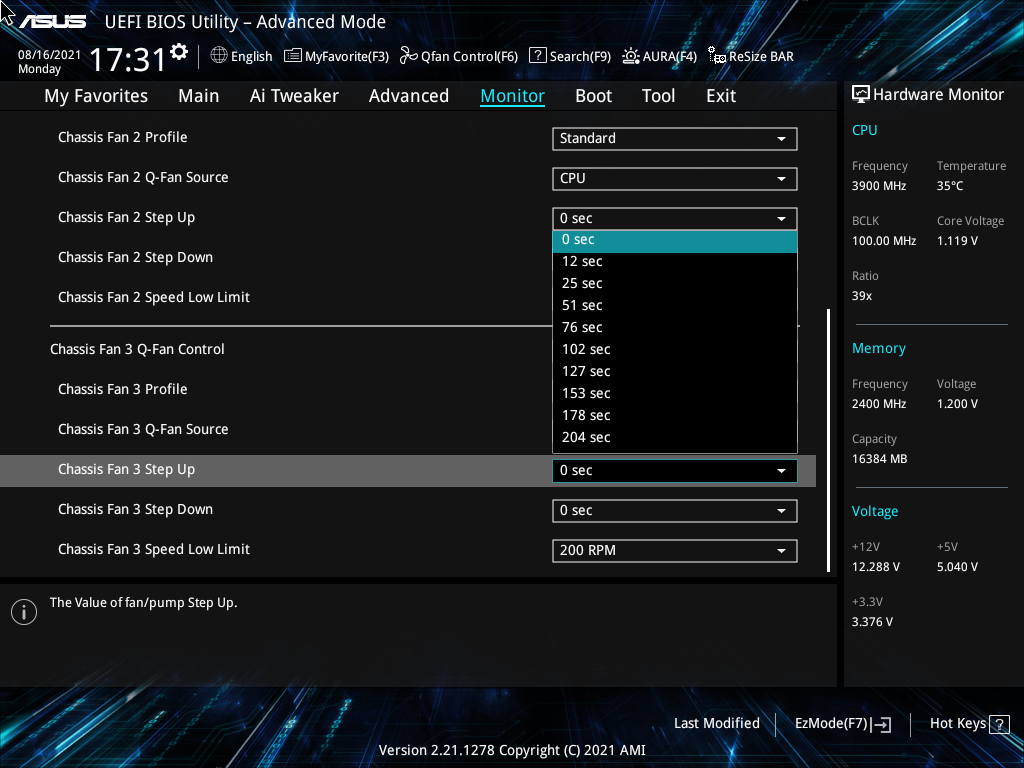1024x768 pixels.
Task: Select Chassis Fan 2 Profile label
Action: click(x=123, y=137)
